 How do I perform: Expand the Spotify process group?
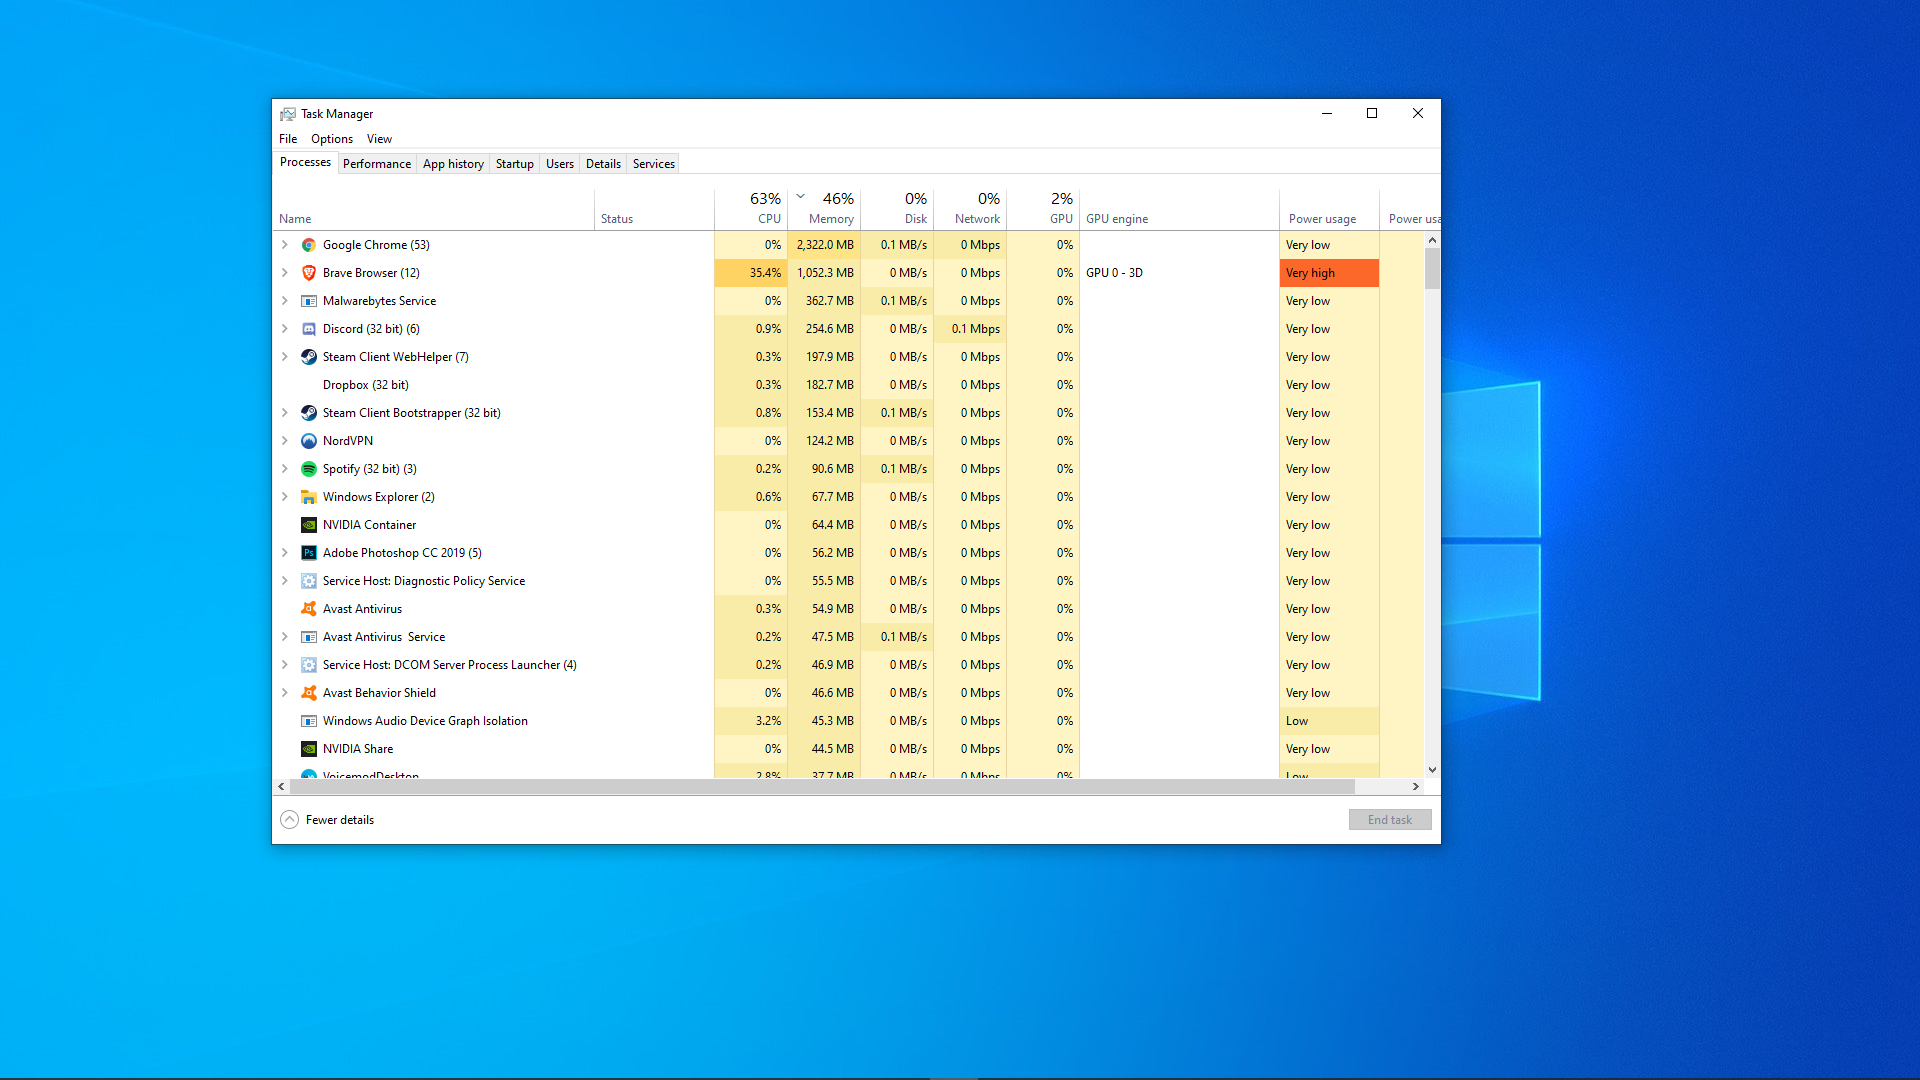coord(285,469)
